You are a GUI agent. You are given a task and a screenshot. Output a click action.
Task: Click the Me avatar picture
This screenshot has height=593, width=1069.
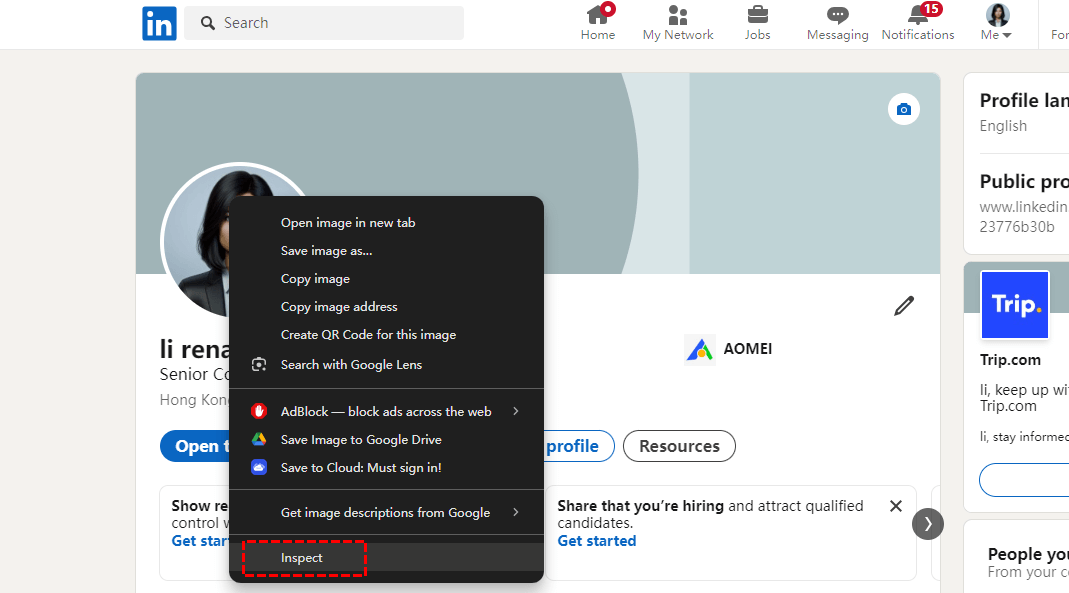tap(997, 14)
